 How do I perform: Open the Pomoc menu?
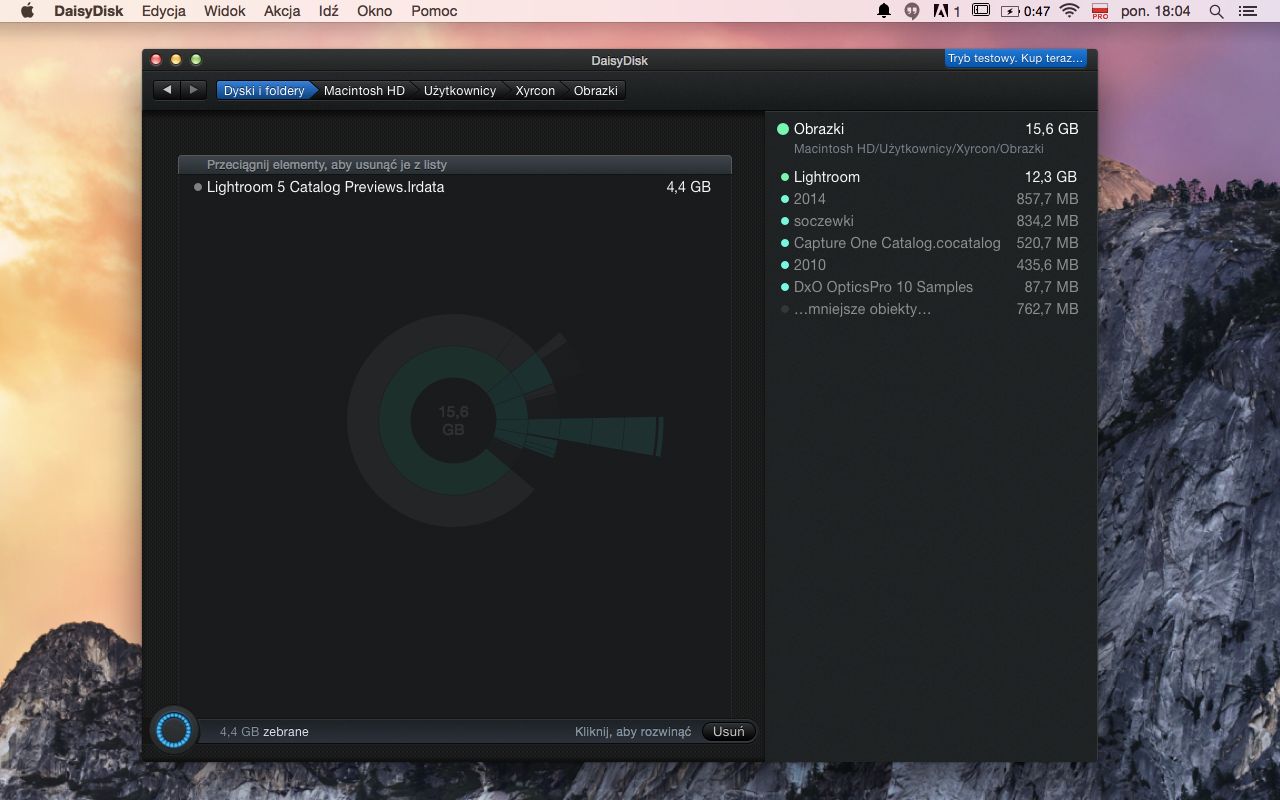coord(434,11)
